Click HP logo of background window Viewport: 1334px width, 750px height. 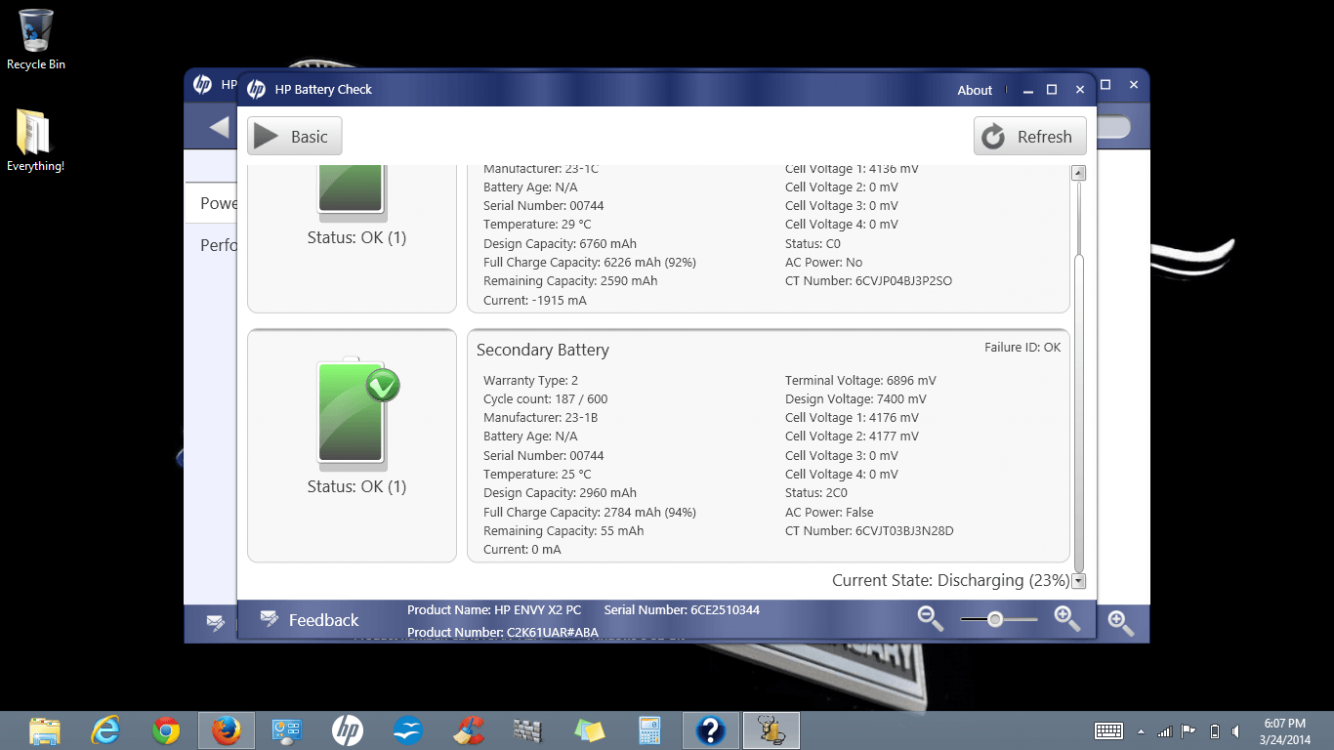(202, 85)
